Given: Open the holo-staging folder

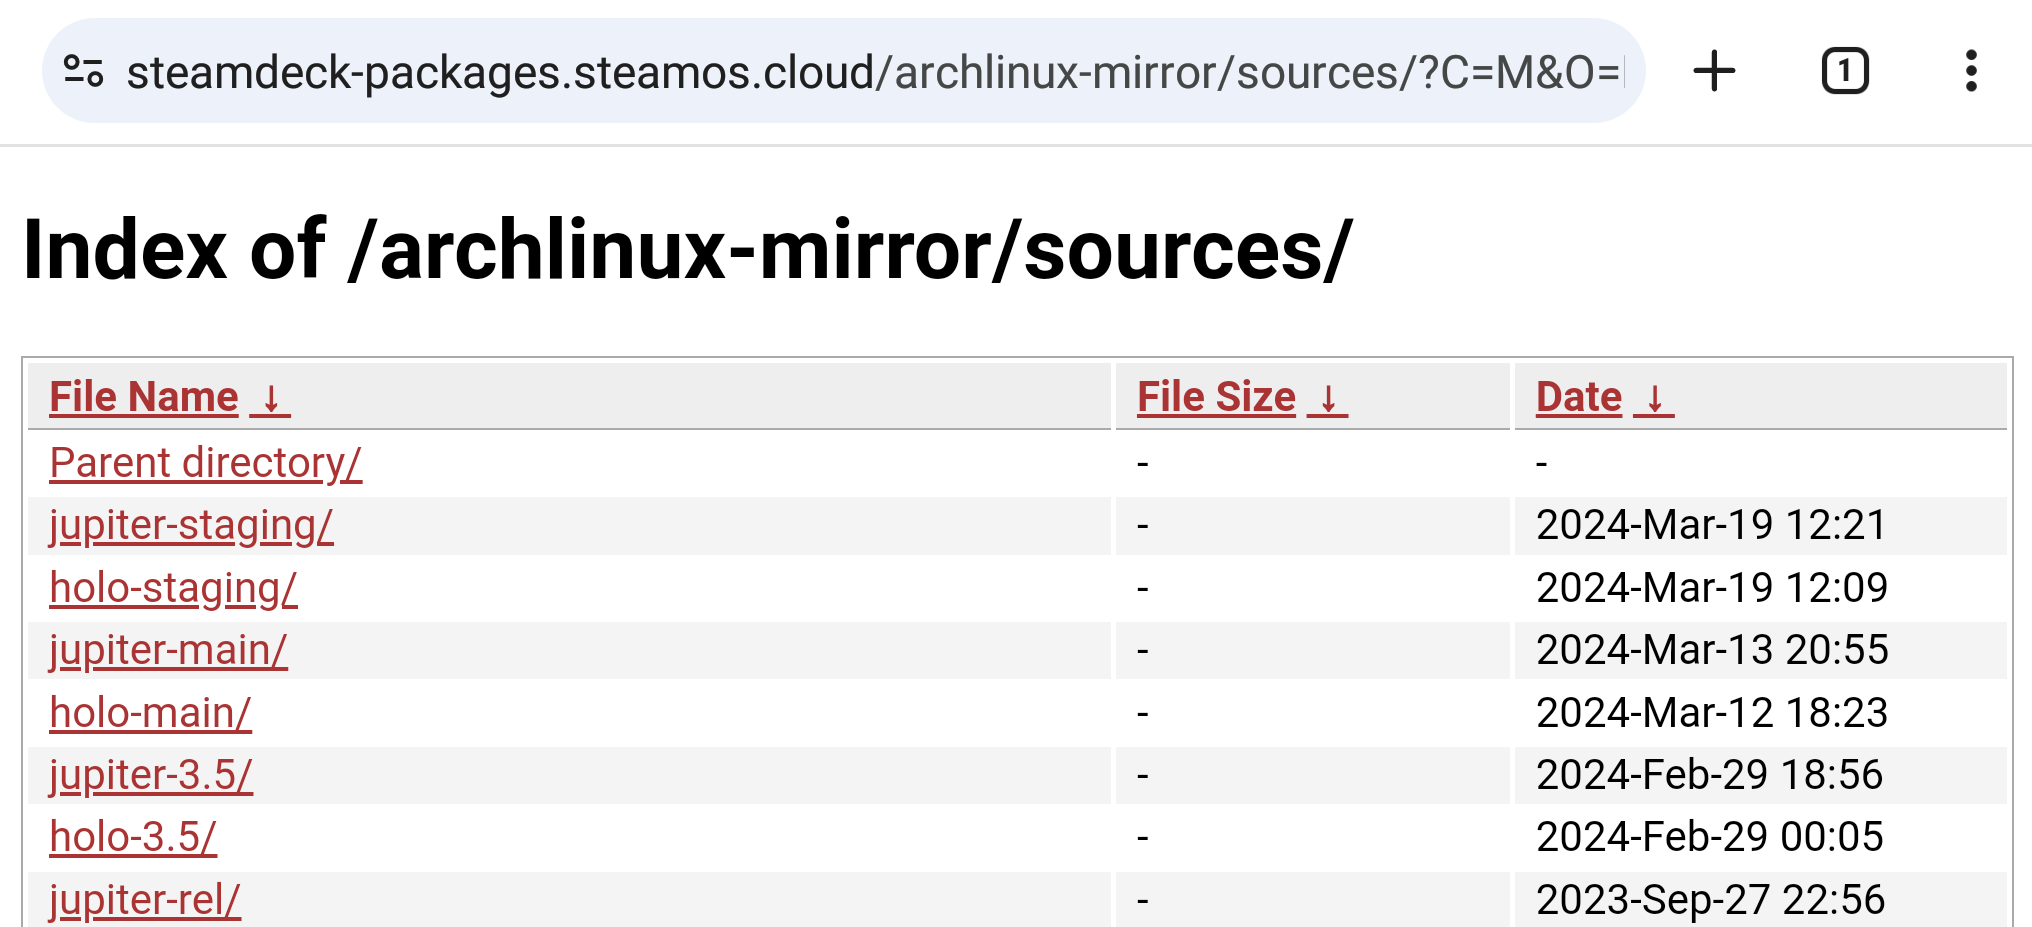Looking at the screenshot, I should (173, 588).
